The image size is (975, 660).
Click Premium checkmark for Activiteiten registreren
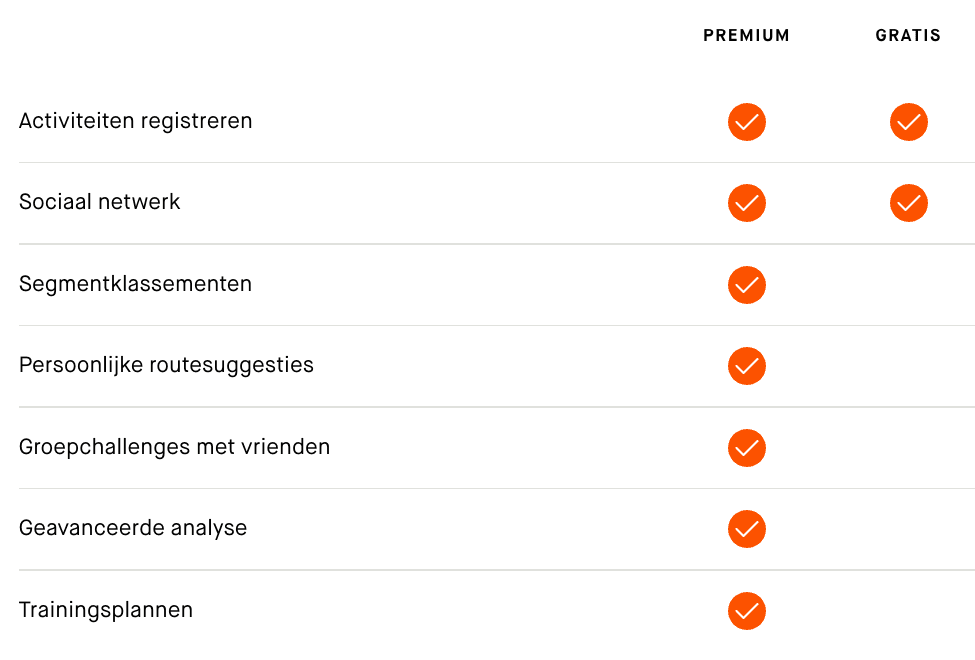[x=747, y=122]
